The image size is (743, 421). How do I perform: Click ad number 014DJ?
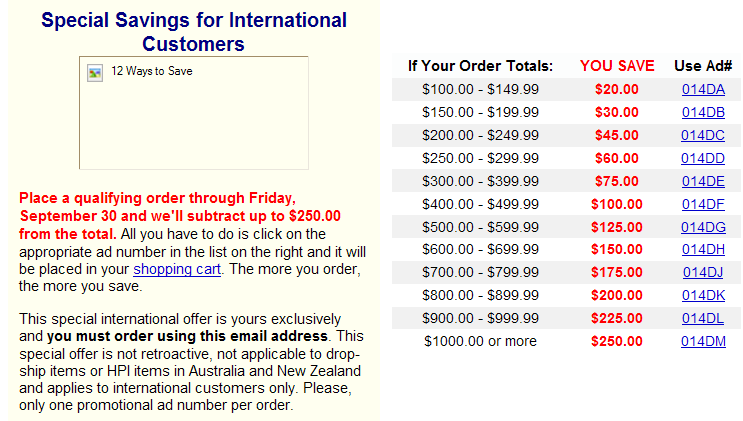point(703,272)
